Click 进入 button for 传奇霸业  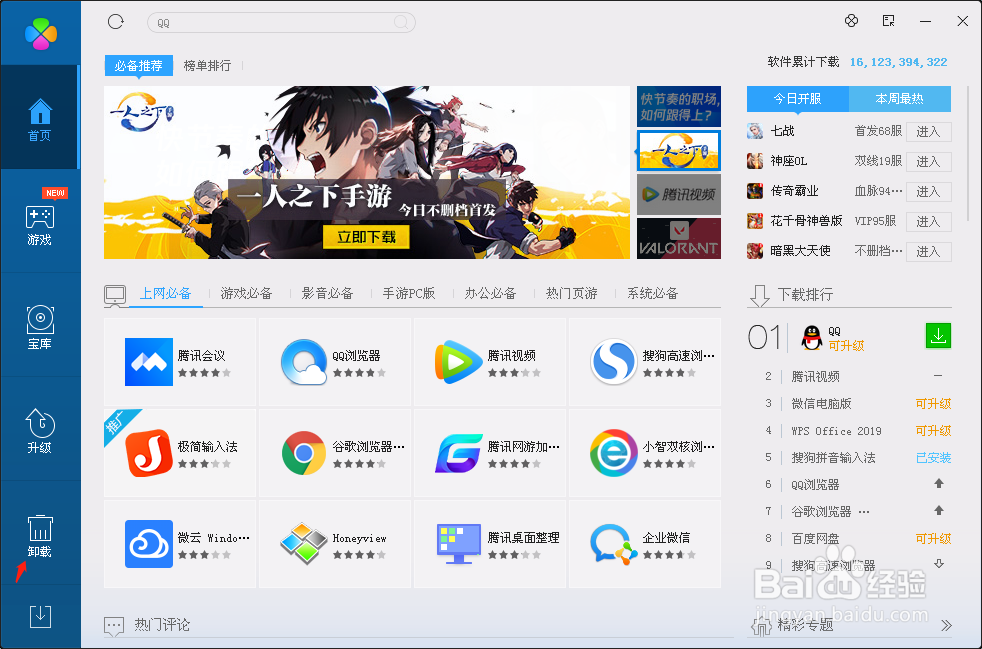pos(929,192)
